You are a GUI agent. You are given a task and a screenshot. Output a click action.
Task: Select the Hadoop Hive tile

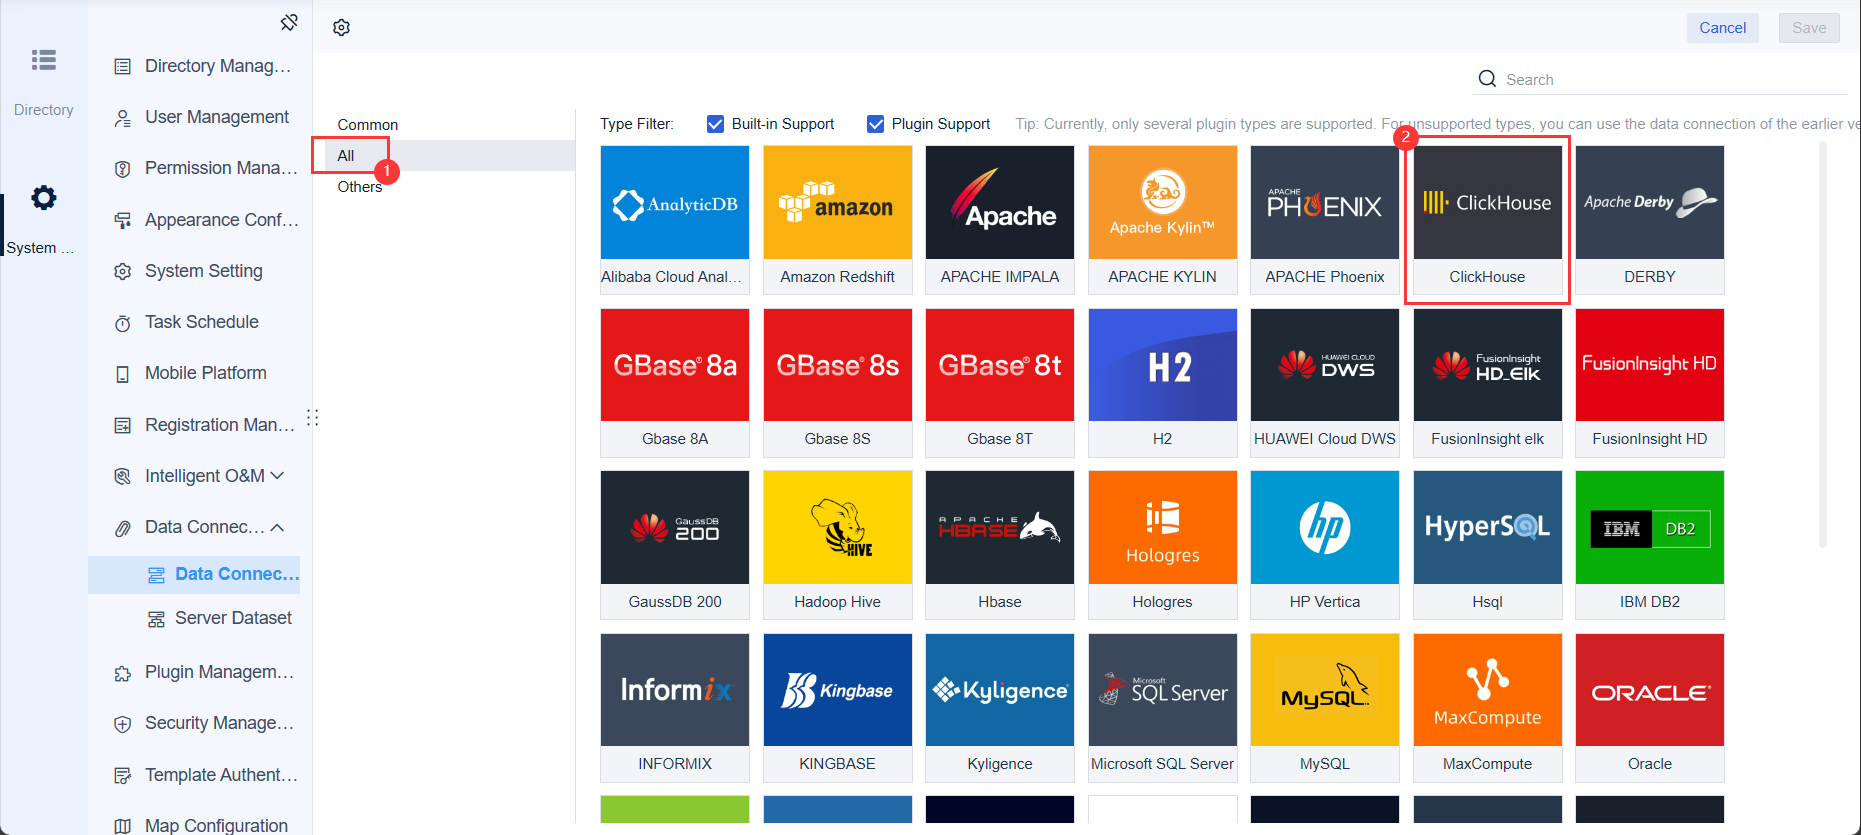coord(837,545)
